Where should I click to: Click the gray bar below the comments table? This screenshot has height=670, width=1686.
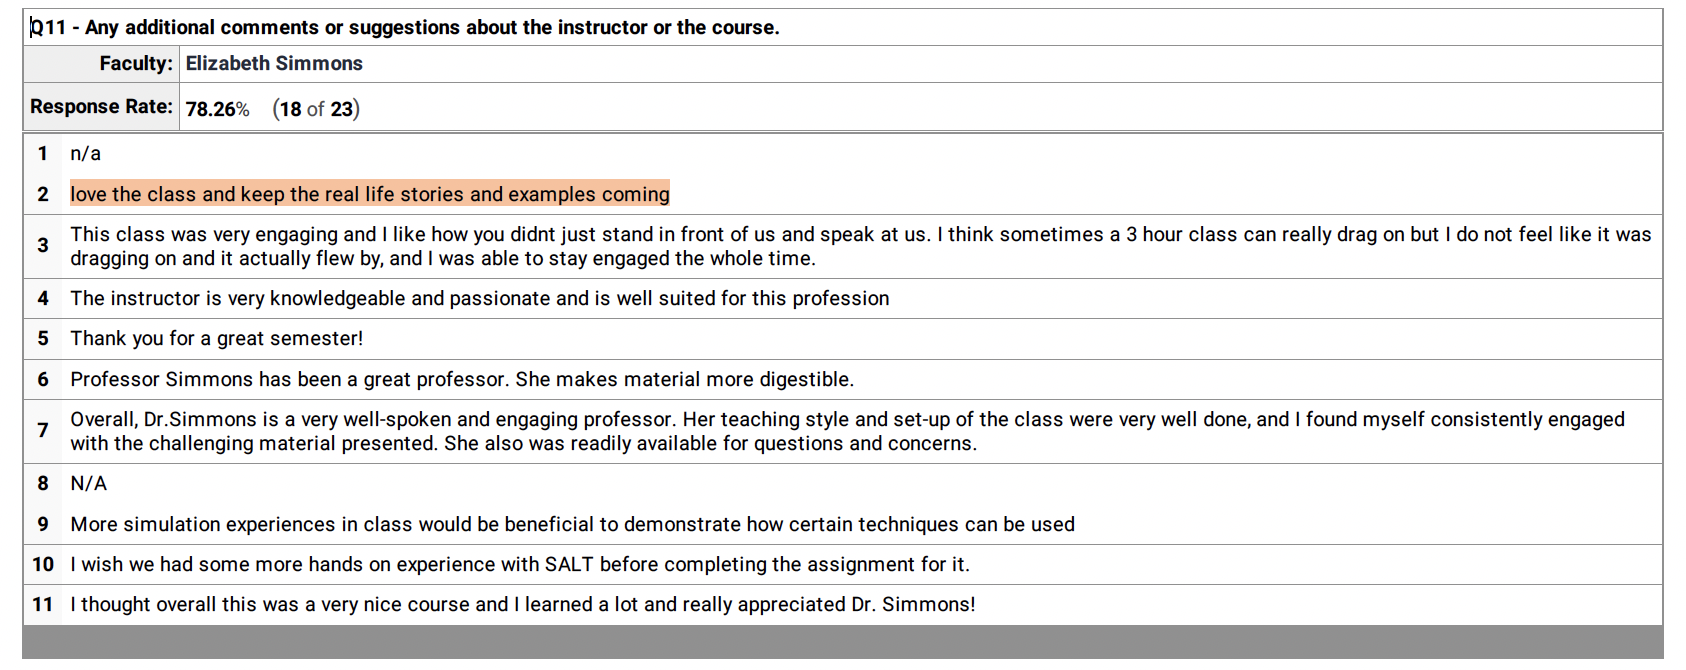point(842,642)
